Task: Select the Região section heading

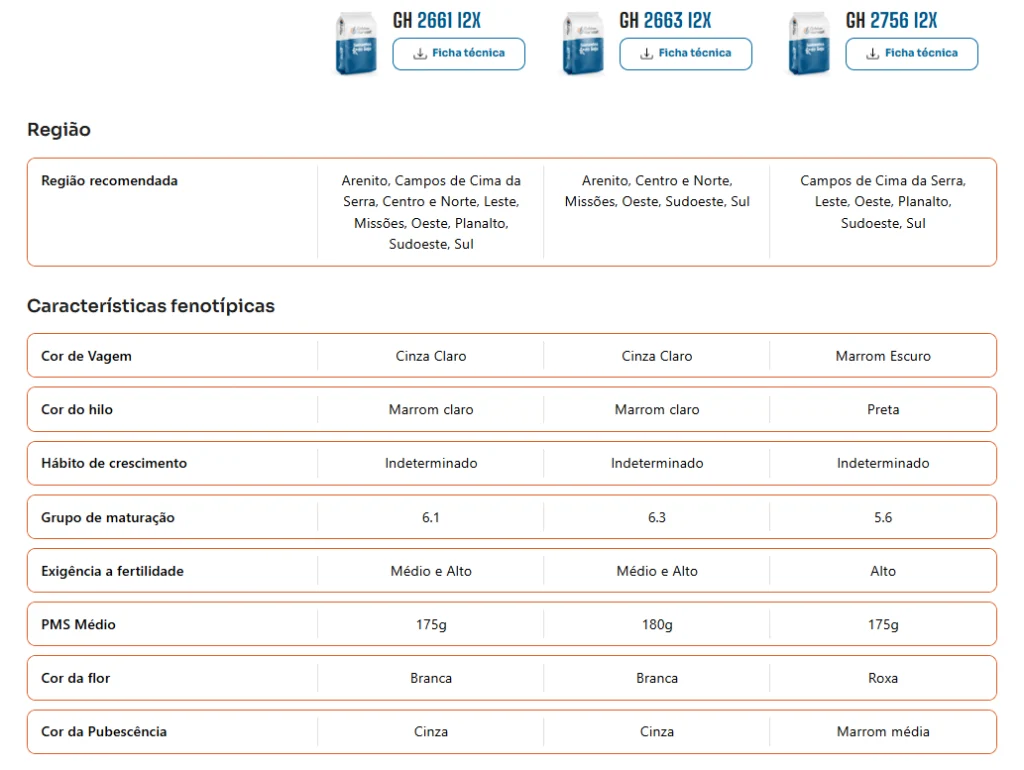Action: coord(59,129)
